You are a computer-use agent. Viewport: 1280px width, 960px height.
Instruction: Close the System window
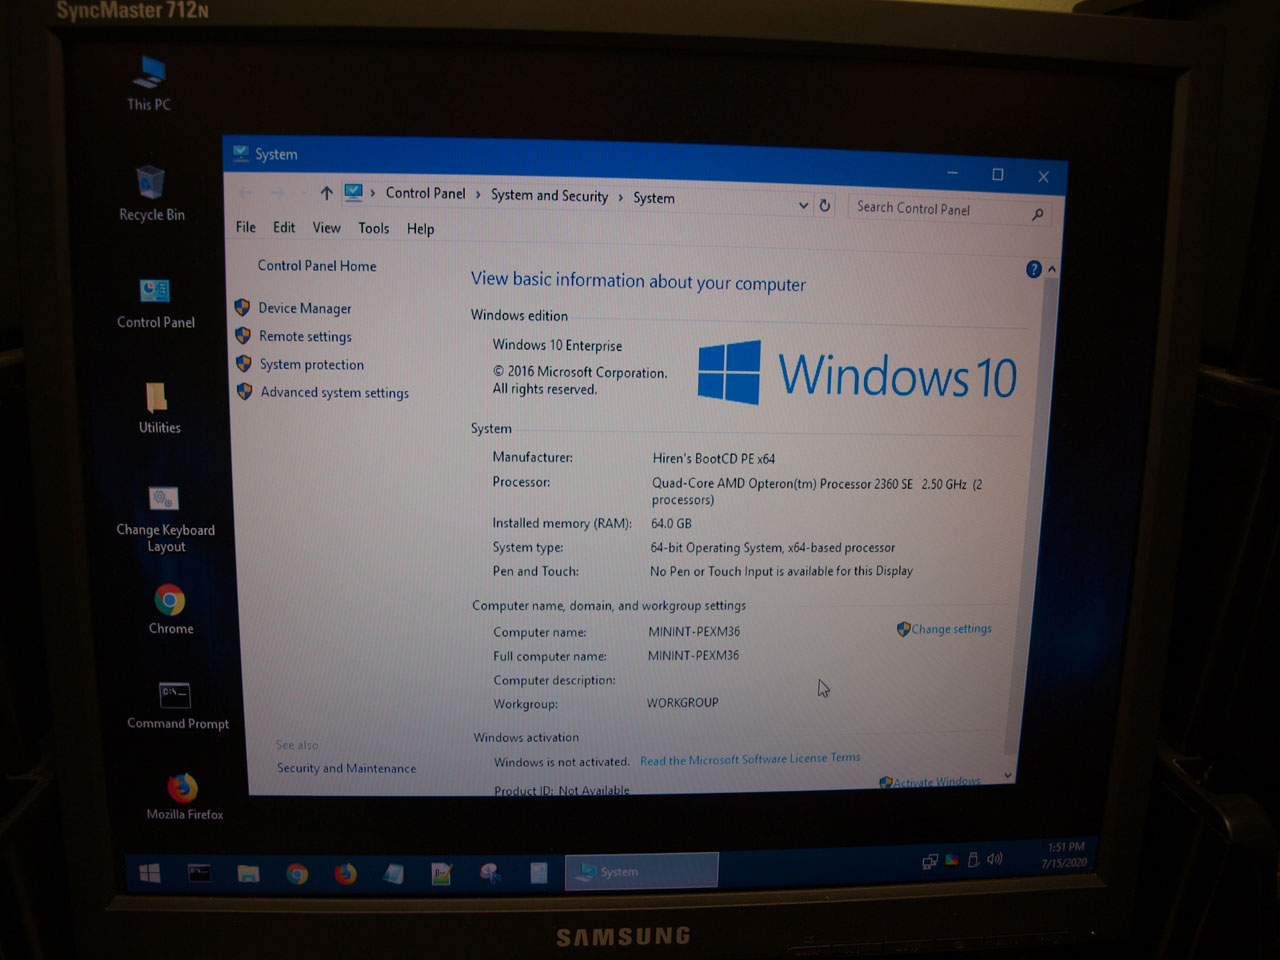click(1043, 177)
